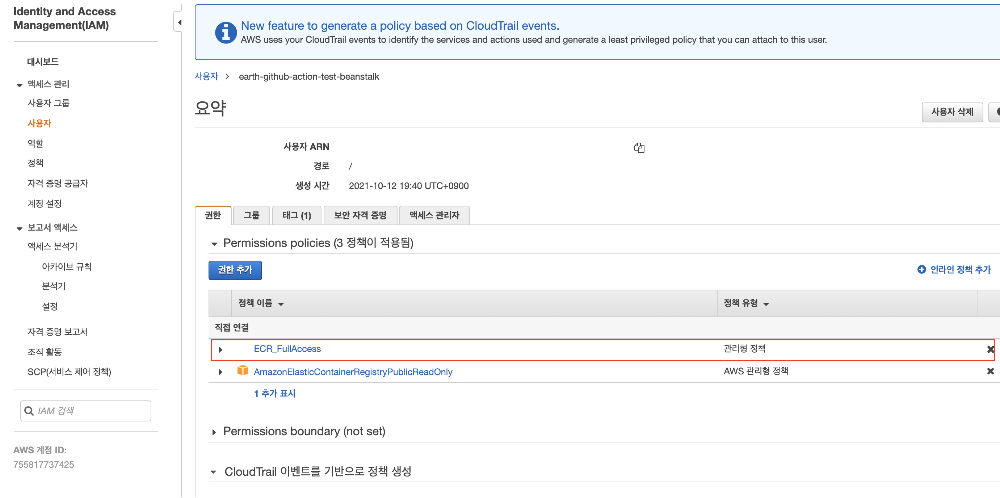This screenshot has width=1000, height=498.
Task: Open 역할 in sidebar
Action: click(x=35, y=143)
